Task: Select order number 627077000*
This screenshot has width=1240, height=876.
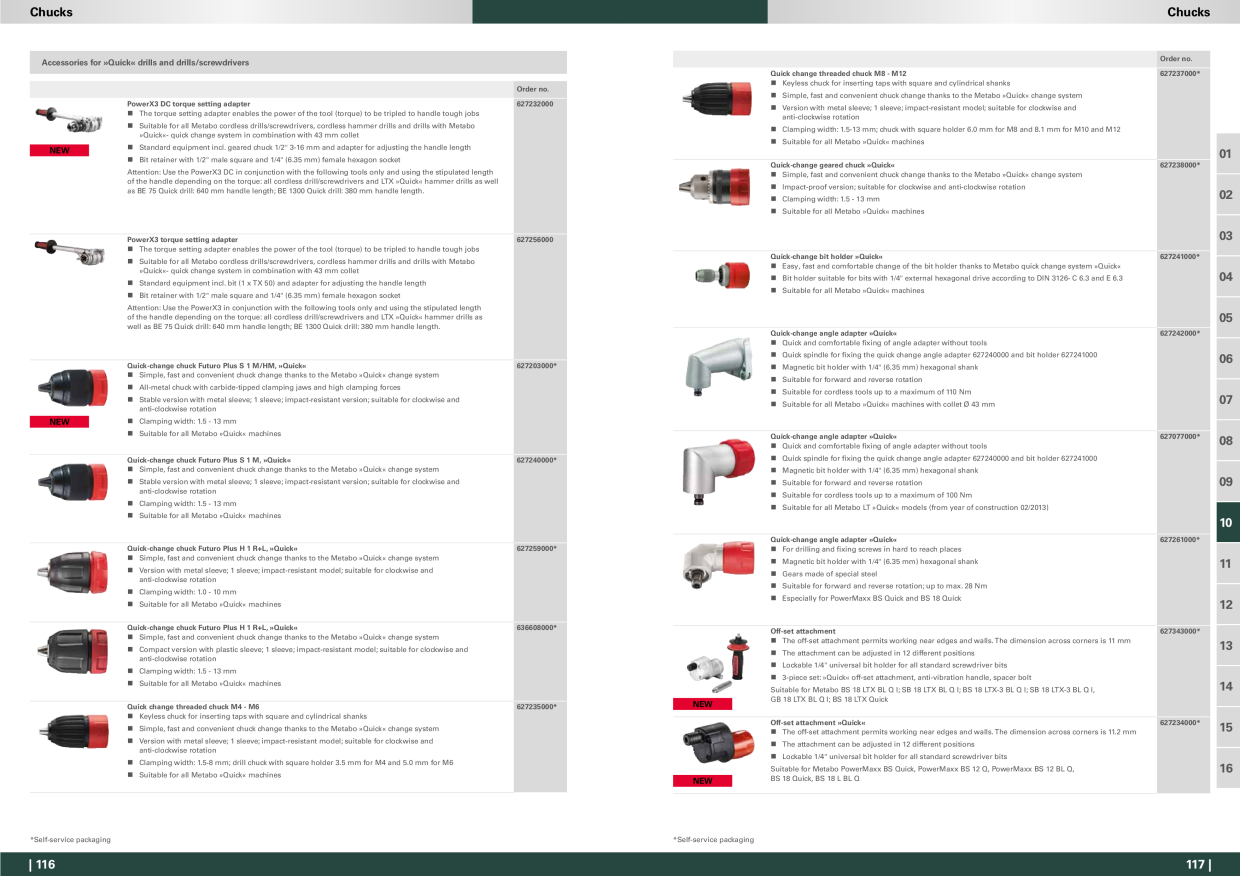Action: click(1180, 436)
